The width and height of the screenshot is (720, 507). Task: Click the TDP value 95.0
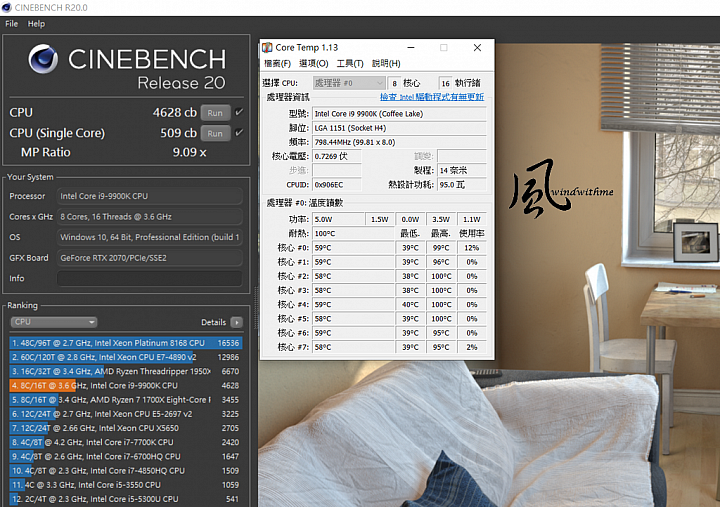tap(461, 185)
